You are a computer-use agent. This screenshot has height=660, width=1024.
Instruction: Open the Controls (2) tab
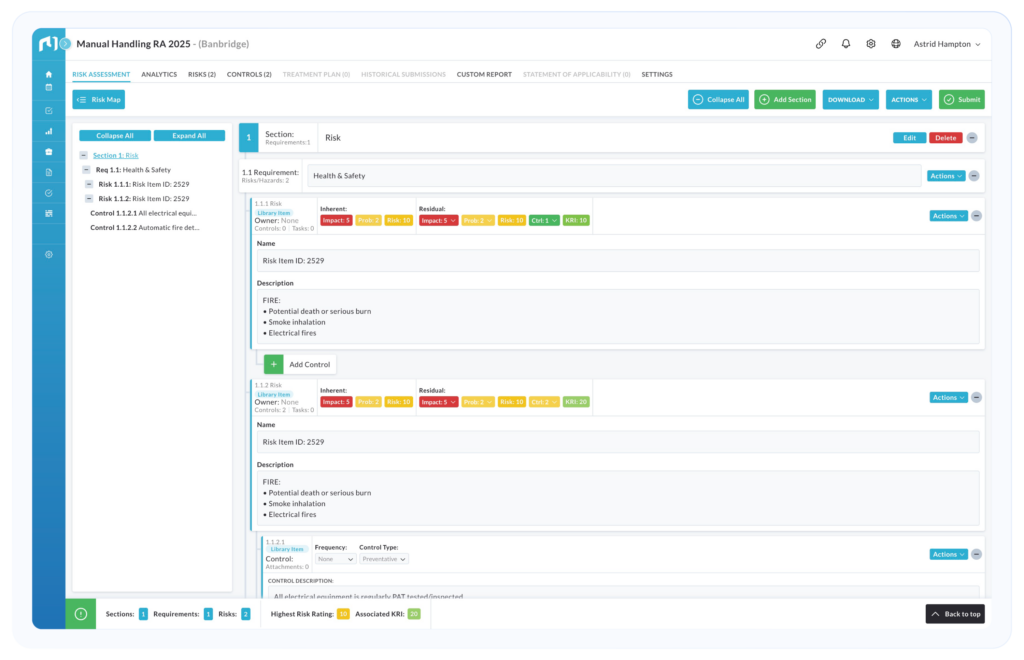point(249,74)
